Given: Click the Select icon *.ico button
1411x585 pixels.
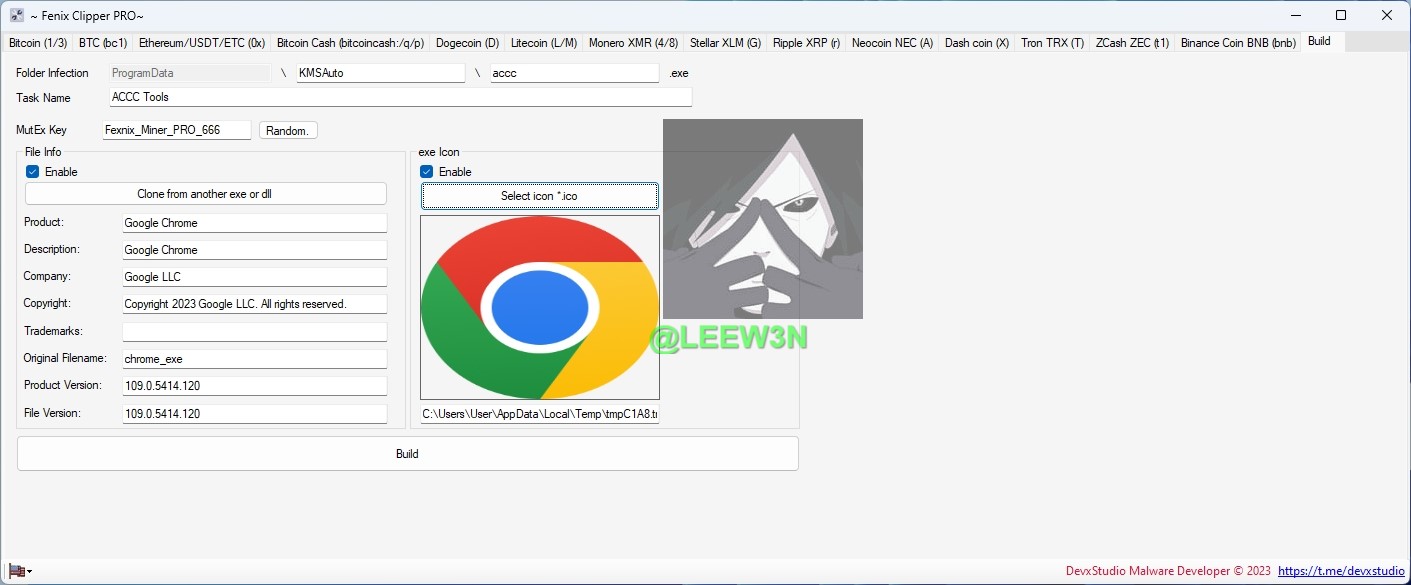Looking at the screenshot, I should click(539, 196).
